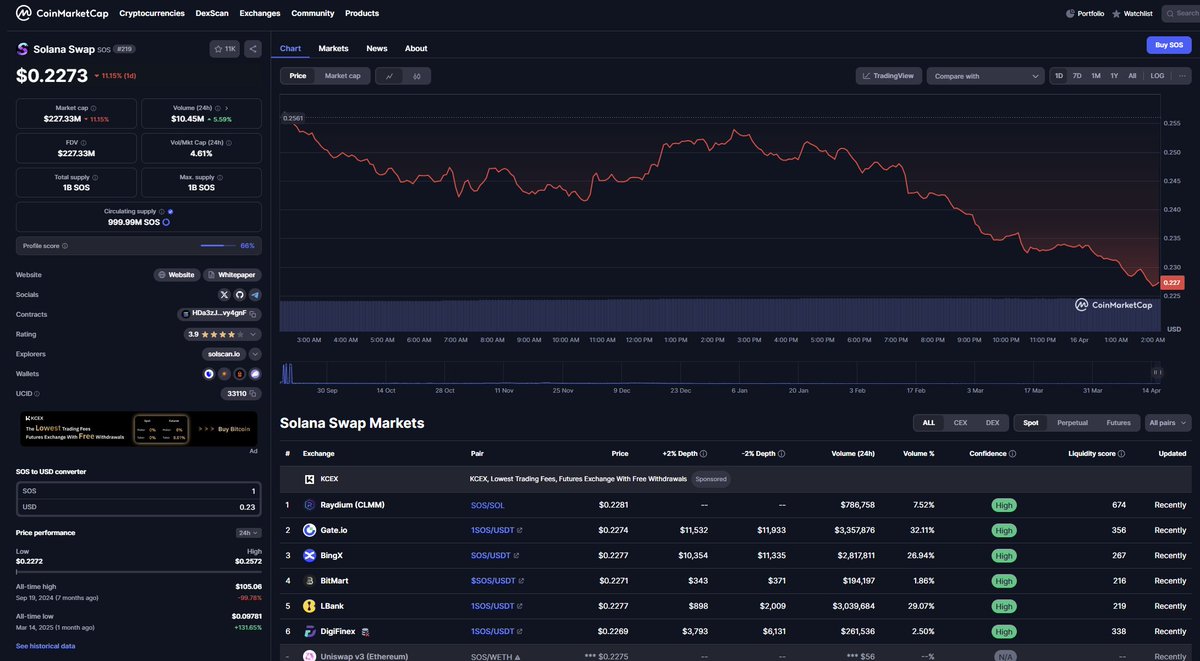Open the DexScan menu
Viewport: 1200px width, 661px height.
pyautogui.click(x=212, y=13)
